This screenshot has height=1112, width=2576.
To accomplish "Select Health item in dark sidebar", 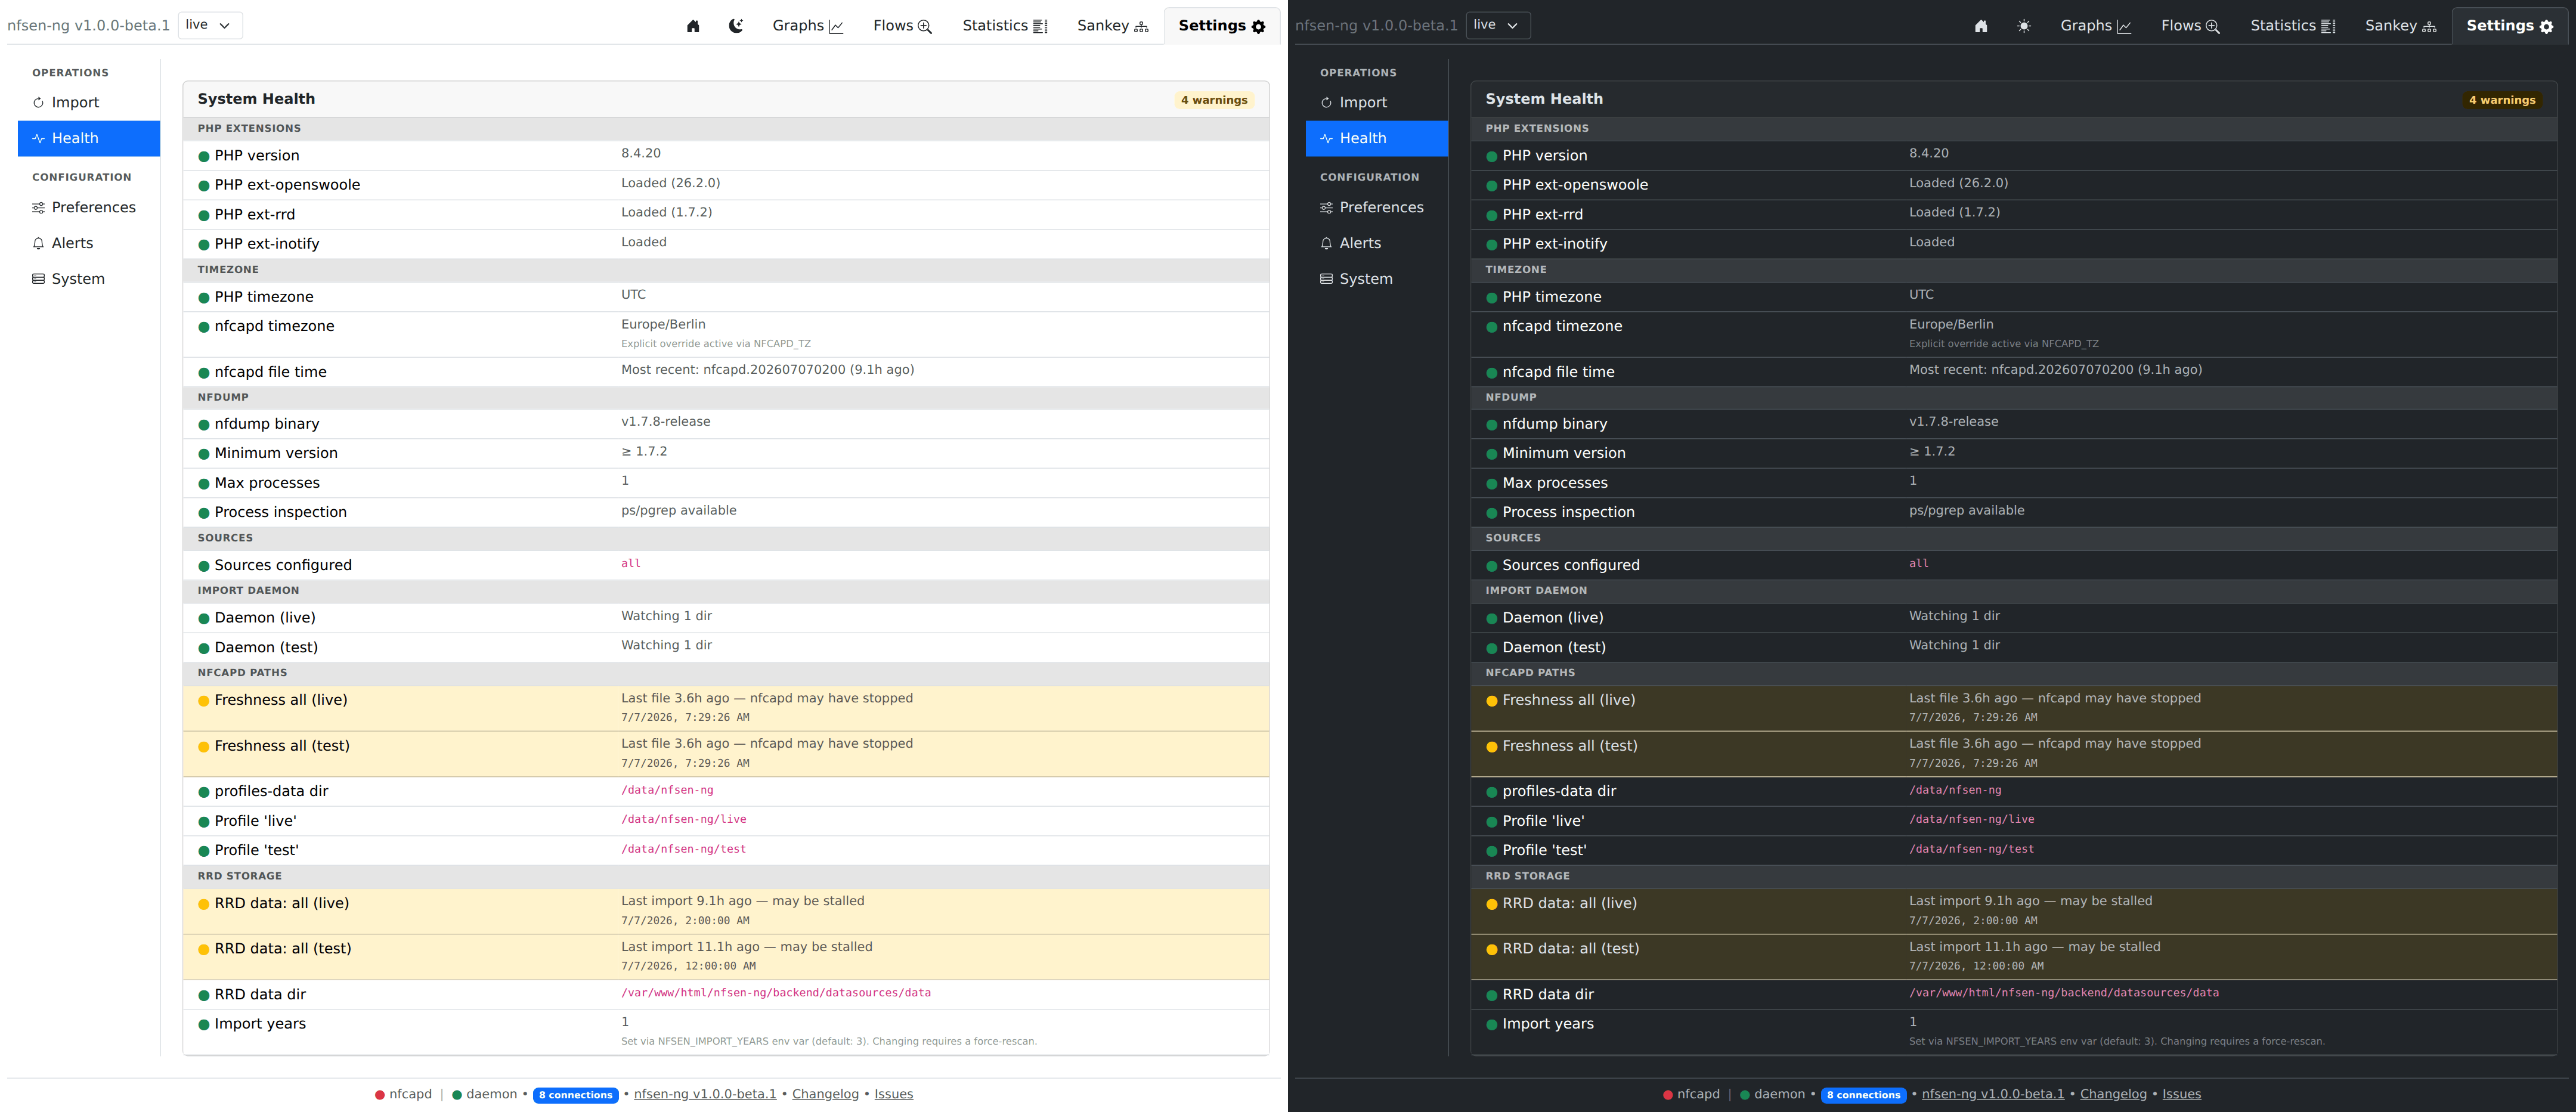I will tap(1377, 138).
